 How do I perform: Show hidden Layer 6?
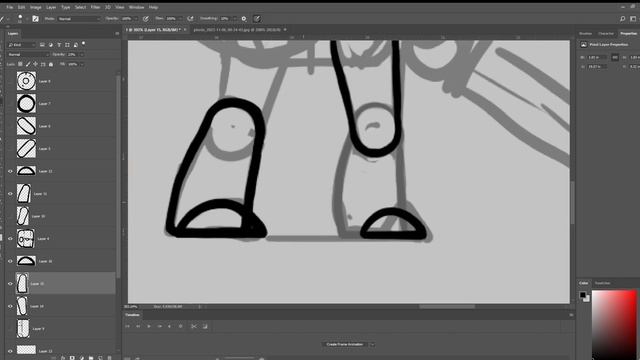tap(10, 126)
